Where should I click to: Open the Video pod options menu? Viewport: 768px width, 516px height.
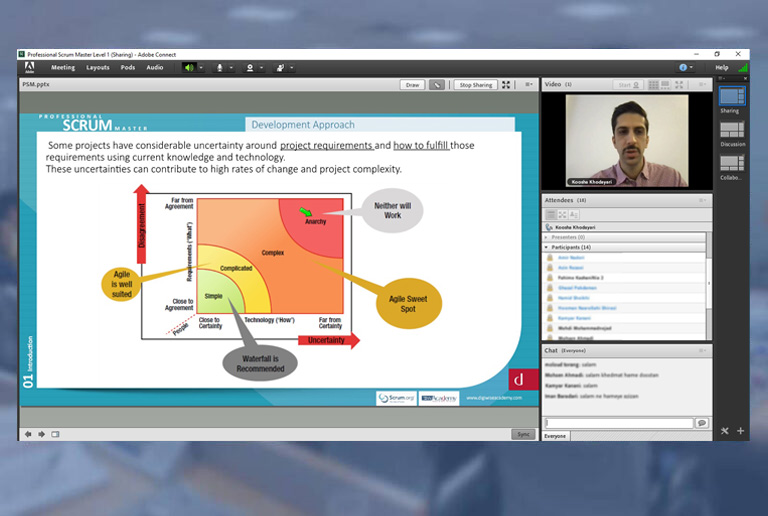tap(702, 84)
